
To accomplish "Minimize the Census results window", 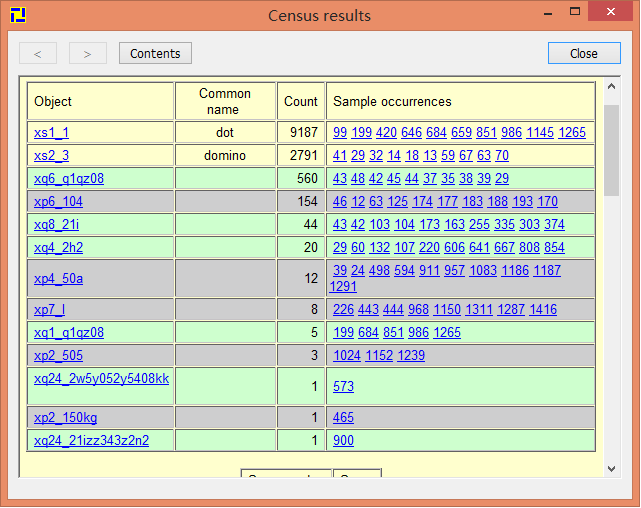I will pyautogui.click(x=548, y=13).
